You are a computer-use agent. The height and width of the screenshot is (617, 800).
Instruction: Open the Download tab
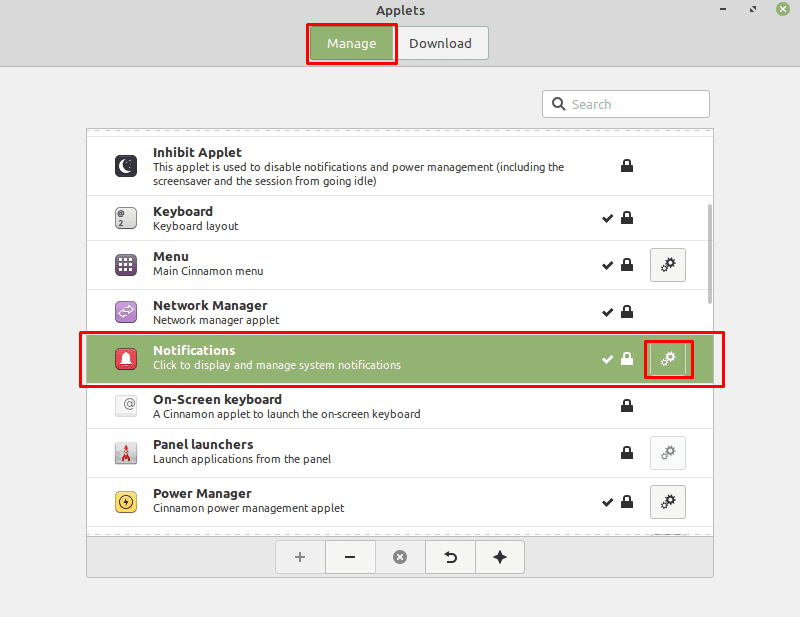441,43
